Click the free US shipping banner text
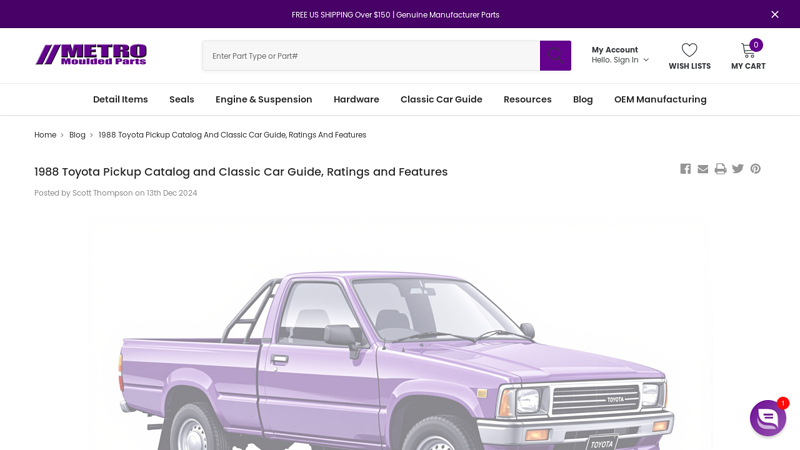This screenshot has height=450, width=800. (x=395, y=15)
